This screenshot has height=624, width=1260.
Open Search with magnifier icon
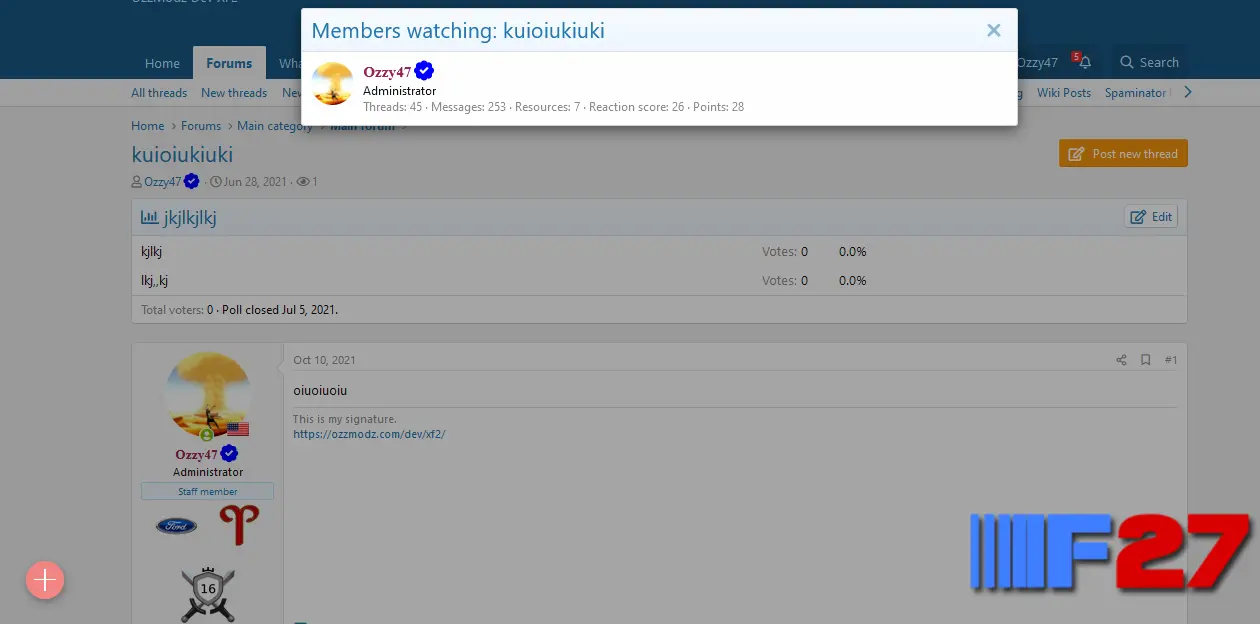(1149, 62)
